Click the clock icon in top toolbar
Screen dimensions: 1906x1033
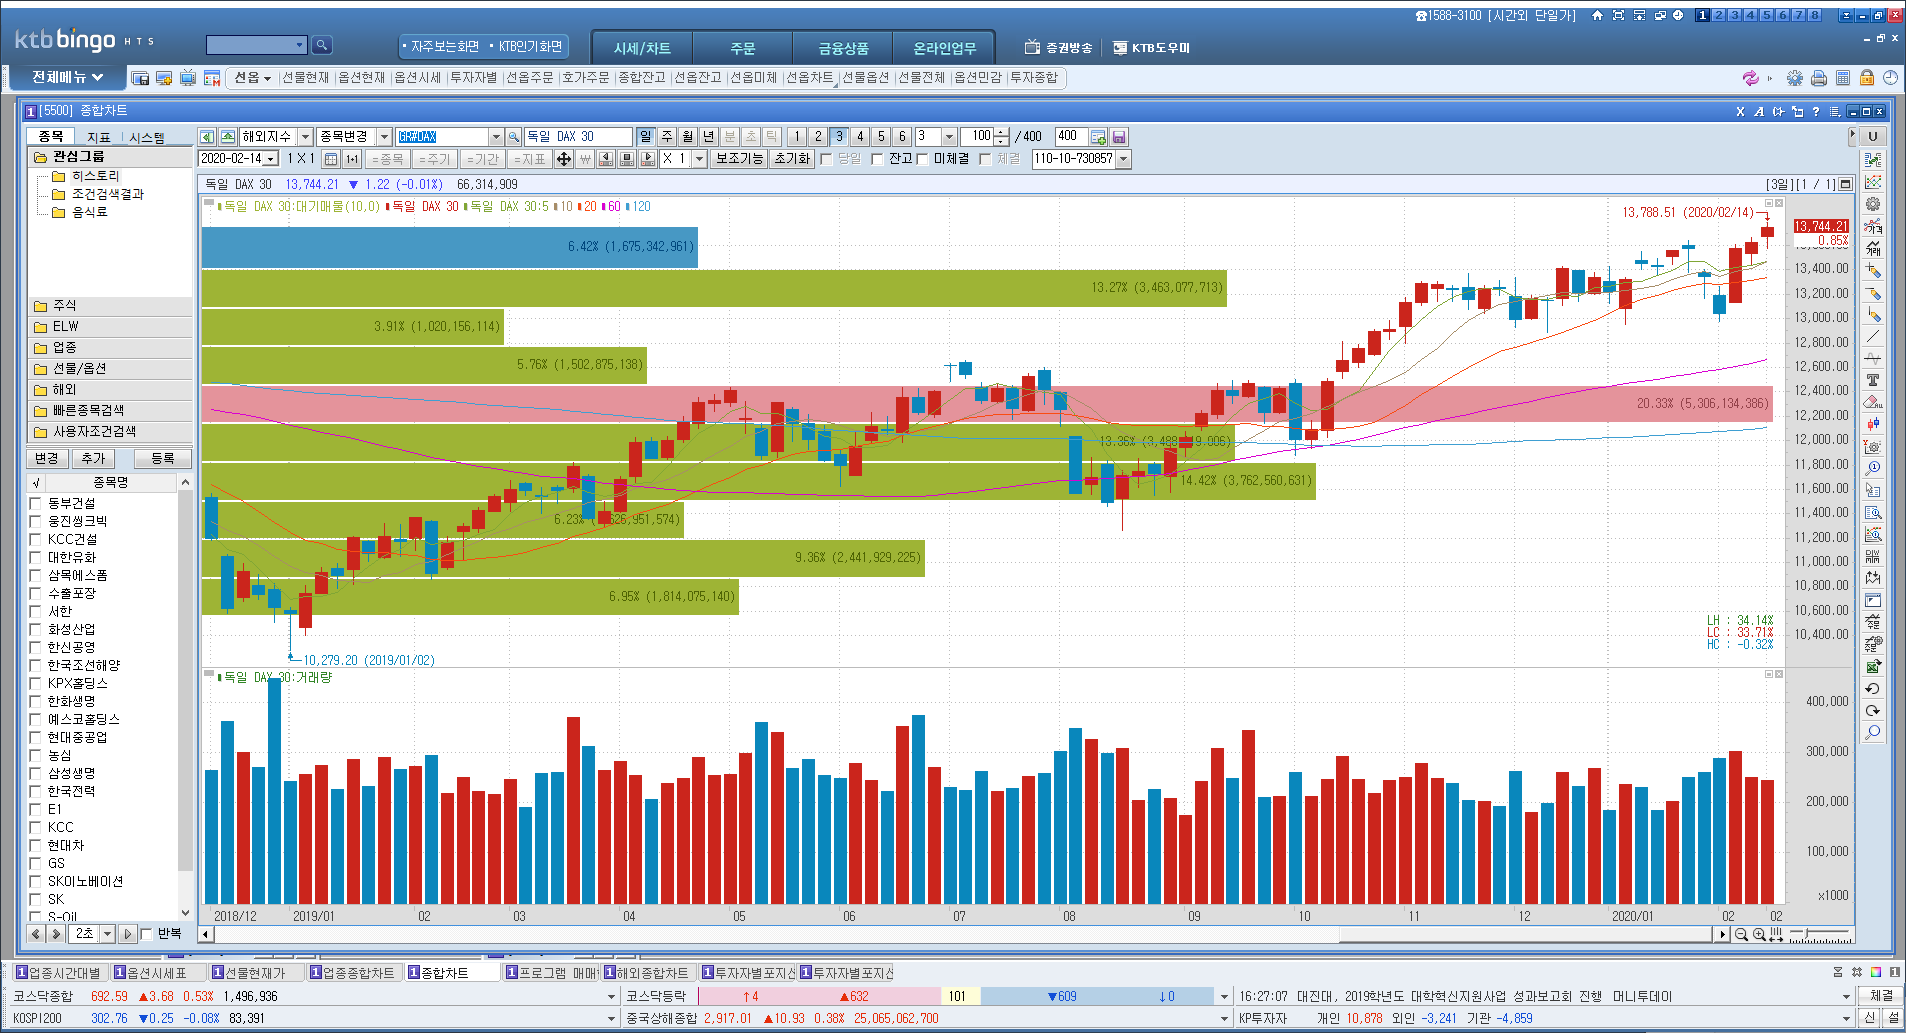(1891, 78)
